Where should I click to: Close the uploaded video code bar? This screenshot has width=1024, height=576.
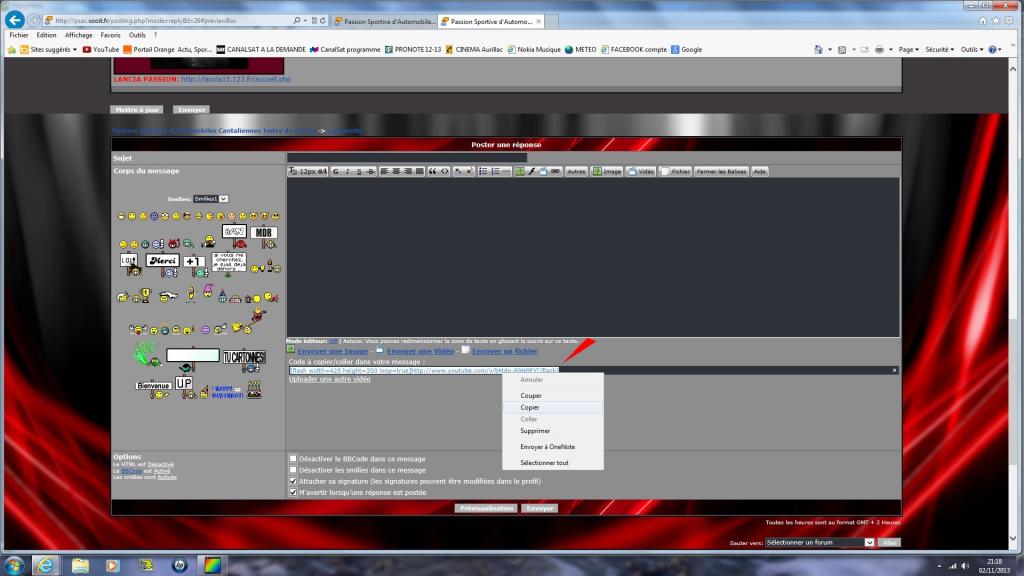point(894,370)
